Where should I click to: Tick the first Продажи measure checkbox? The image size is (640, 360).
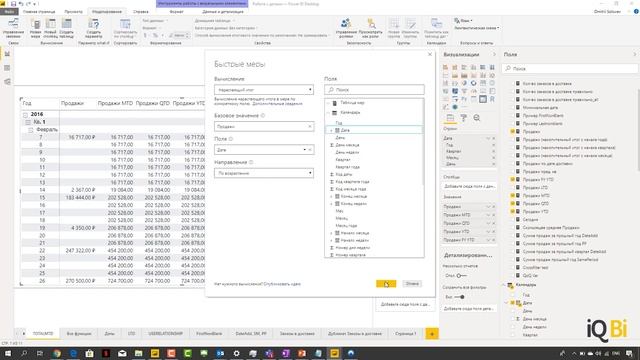tap(512, 131)
